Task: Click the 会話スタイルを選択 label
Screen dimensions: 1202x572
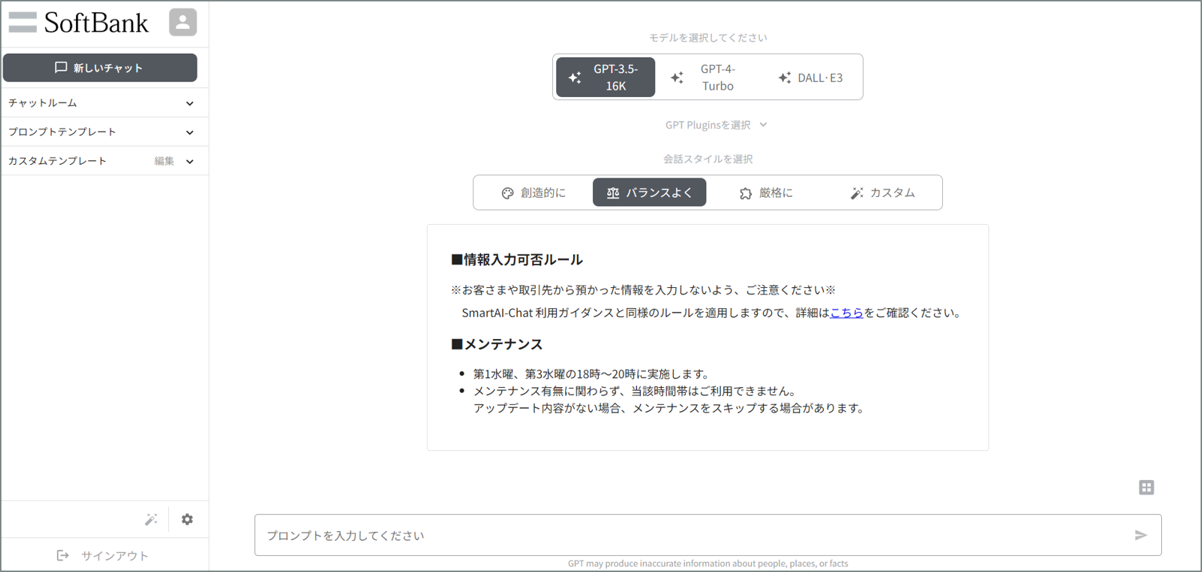Action: pos(708,159)
